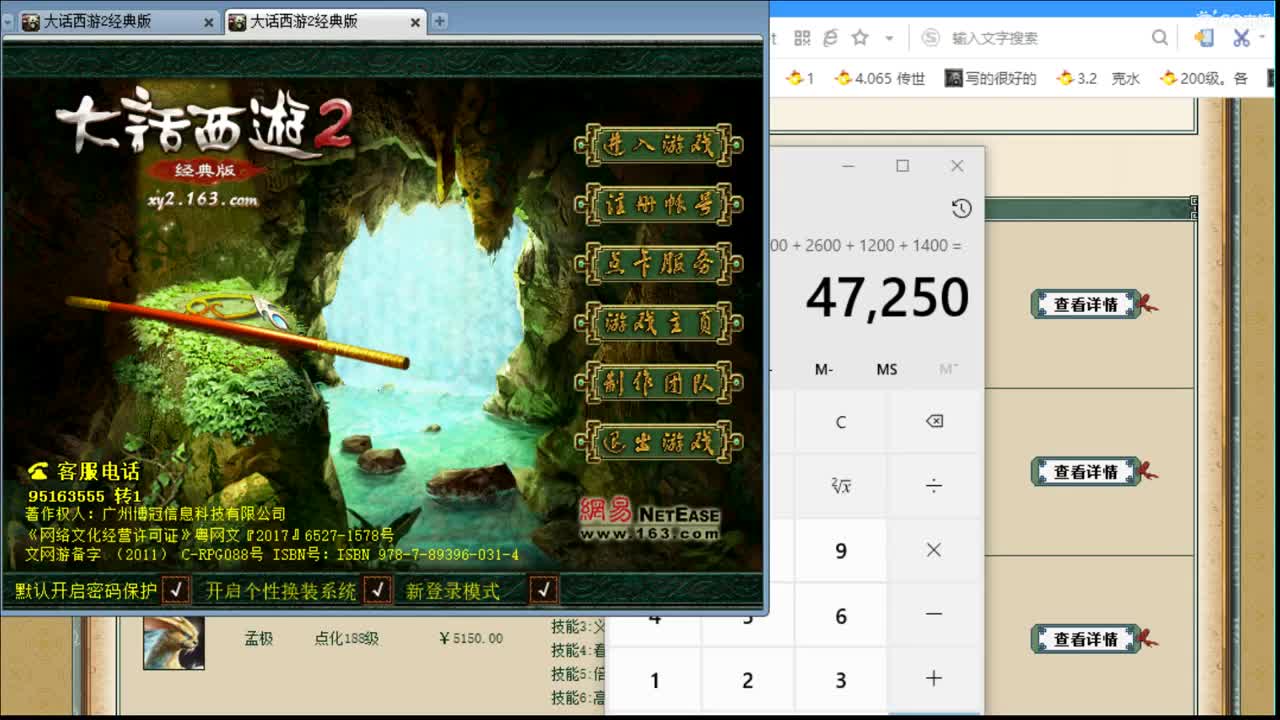1280x720 pixels.
Task: Clear the calculator with the C key
Action: [840, 421]
